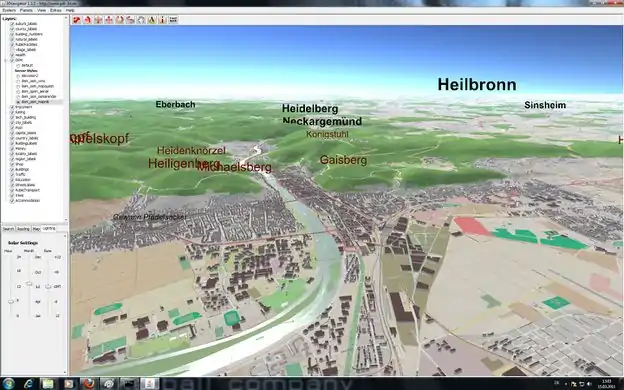Select the dem_osm_osmarender style radio button

pos(18,96)
